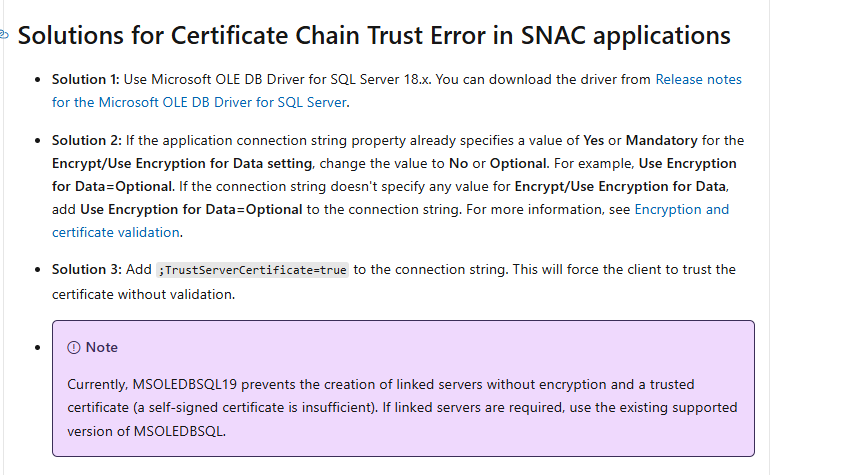Click the 'certificate validation' link text
Viewport: 843px width, 475px height.
pyautogui.click(x=116, y=233)
